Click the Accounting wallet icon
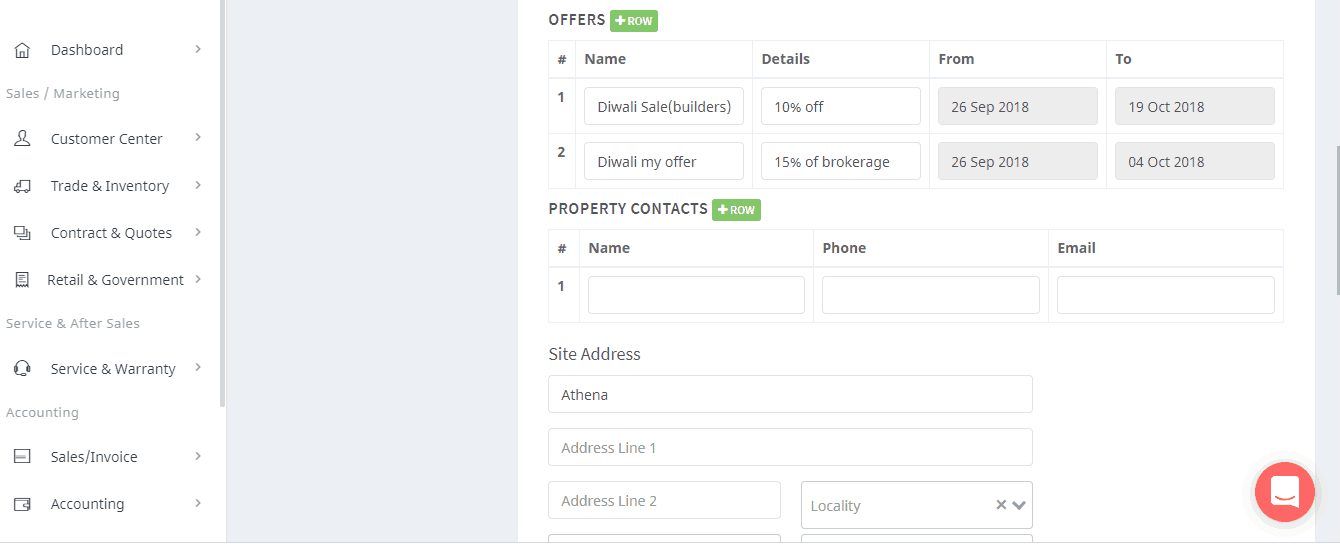The width and height of the screenshot is (1340, 544). [x=22, y=504]
